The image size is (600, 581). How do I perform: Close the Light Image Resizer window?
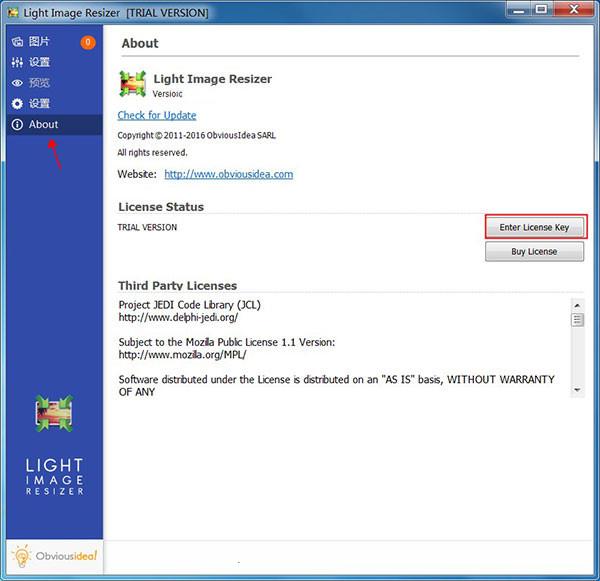pos(573,10)
